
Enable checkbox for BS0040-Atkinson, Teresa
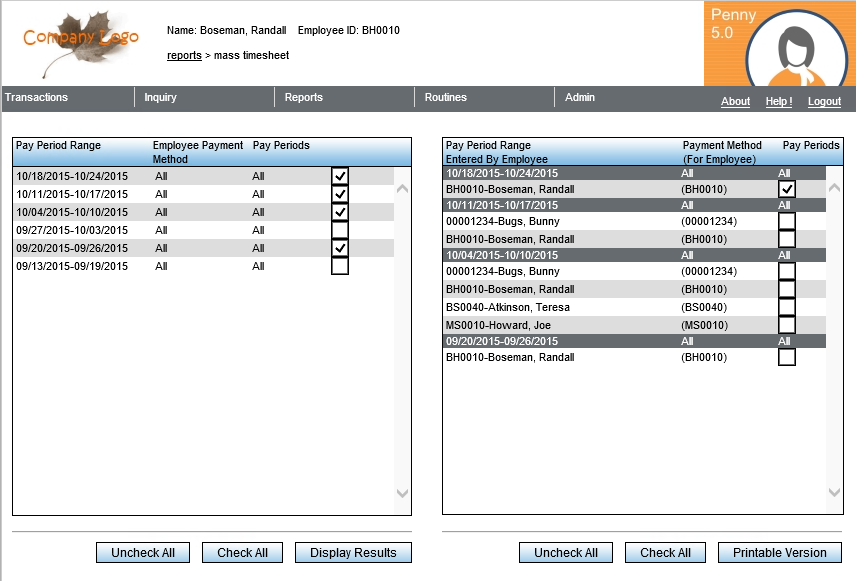tap(787, 307)
